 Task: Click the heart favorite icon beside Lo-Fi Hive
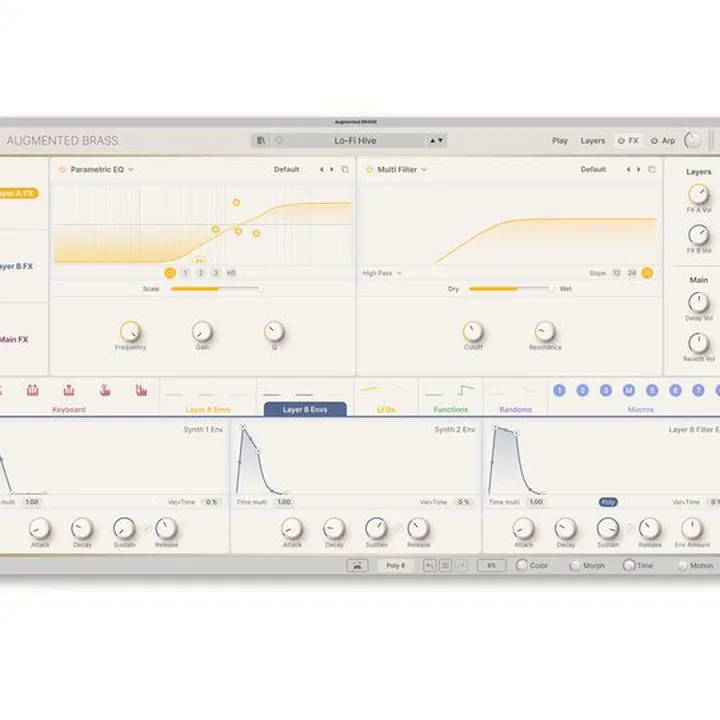pos(279,141)
